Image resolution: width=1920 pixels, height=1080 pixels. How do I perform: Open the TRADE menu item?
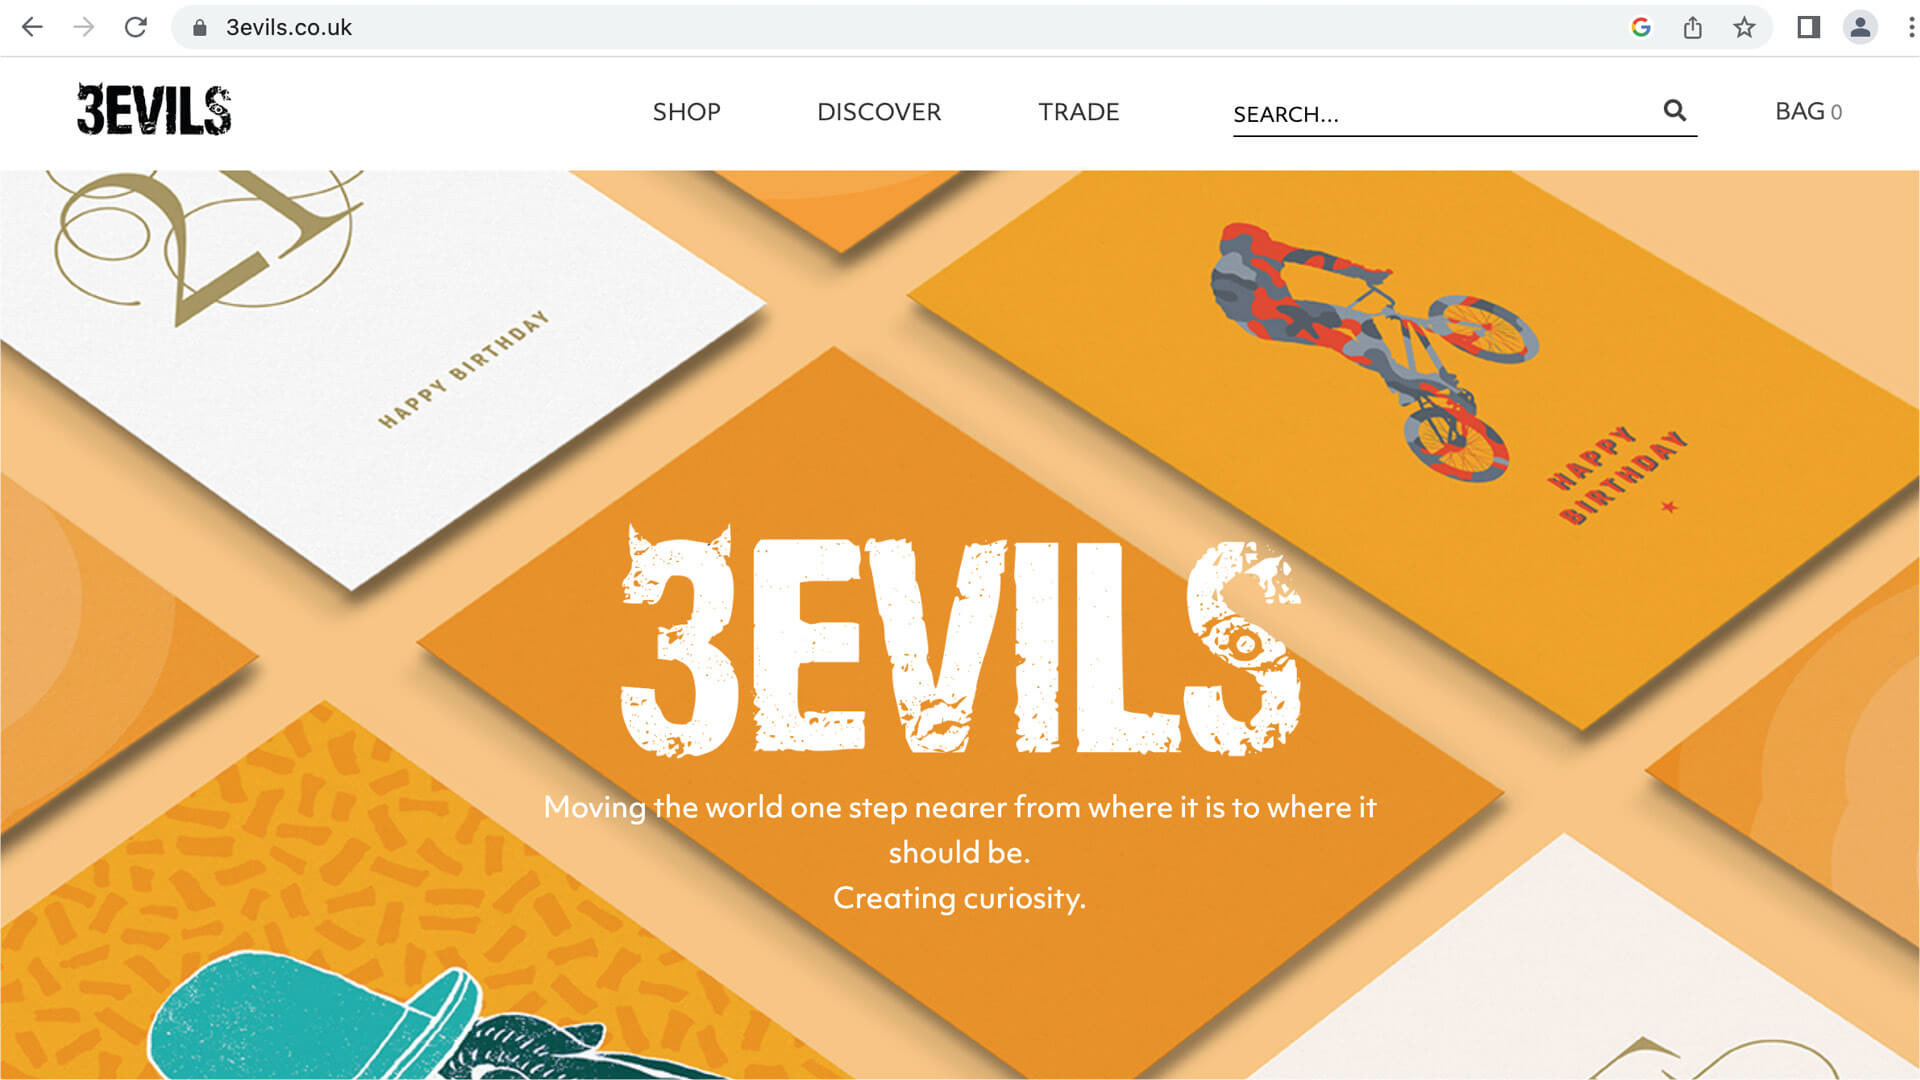click(x=1078, y=112)
